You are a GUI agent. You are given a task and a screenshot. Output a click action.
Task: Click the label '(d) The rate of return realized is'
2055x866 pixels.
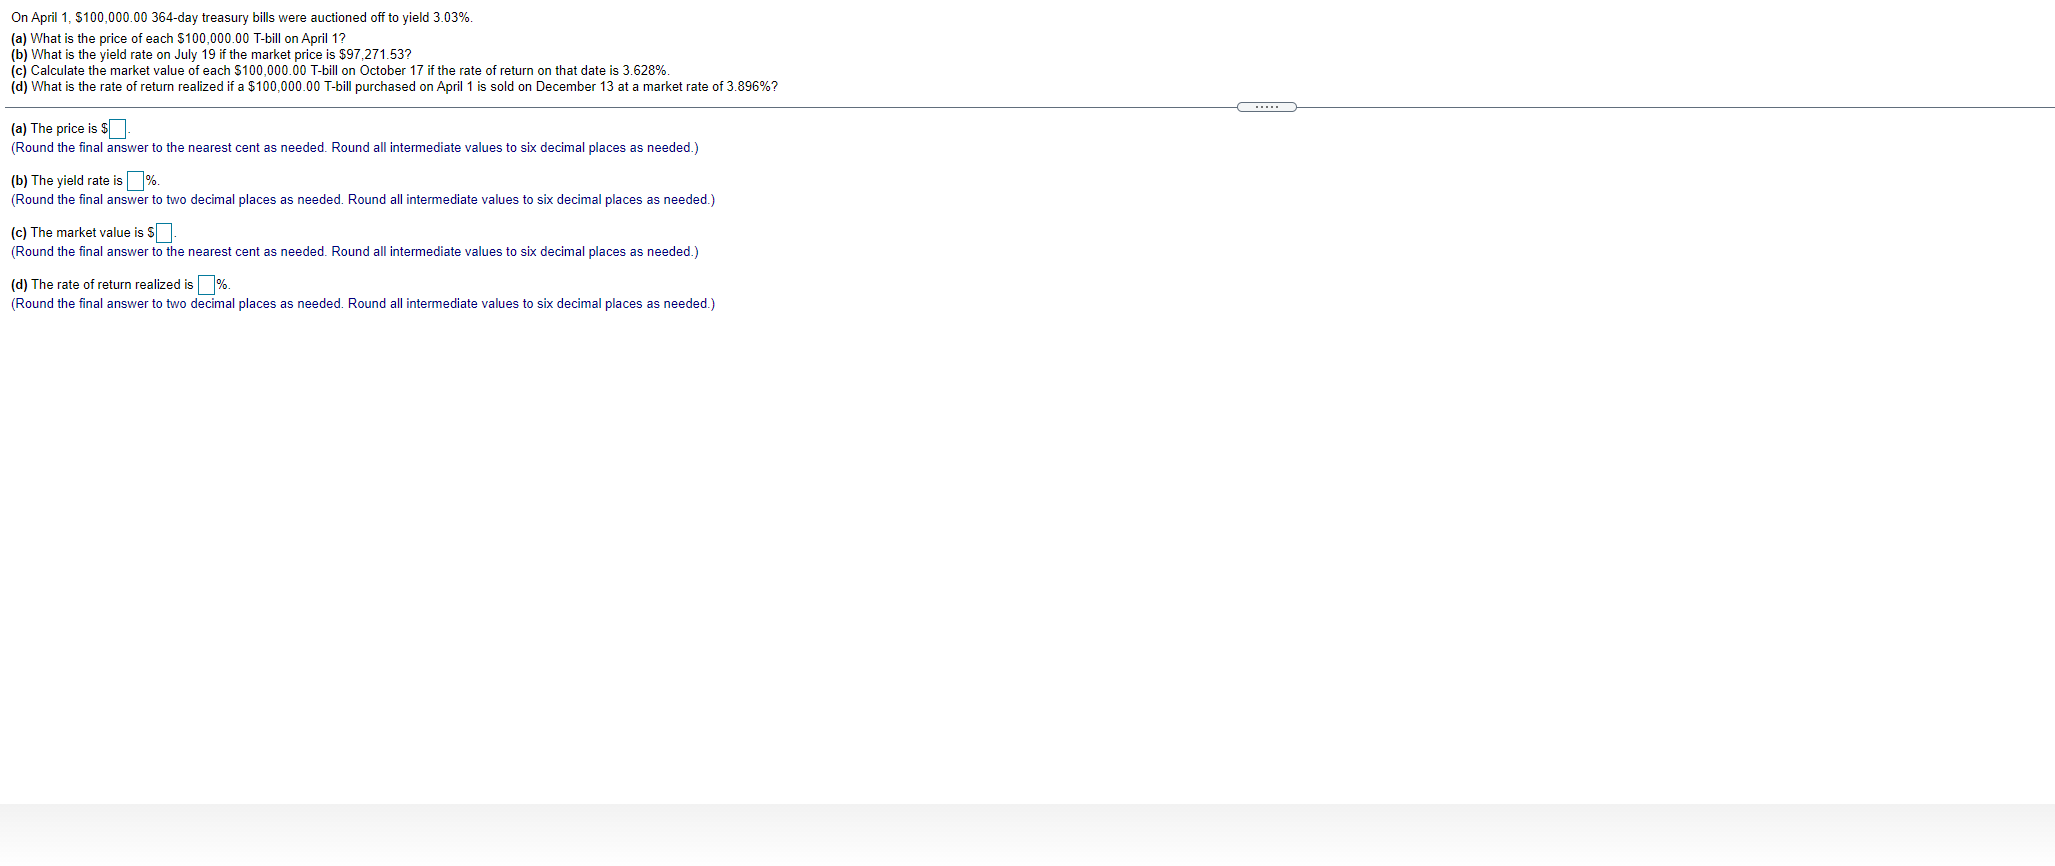(x=102, y=285)
